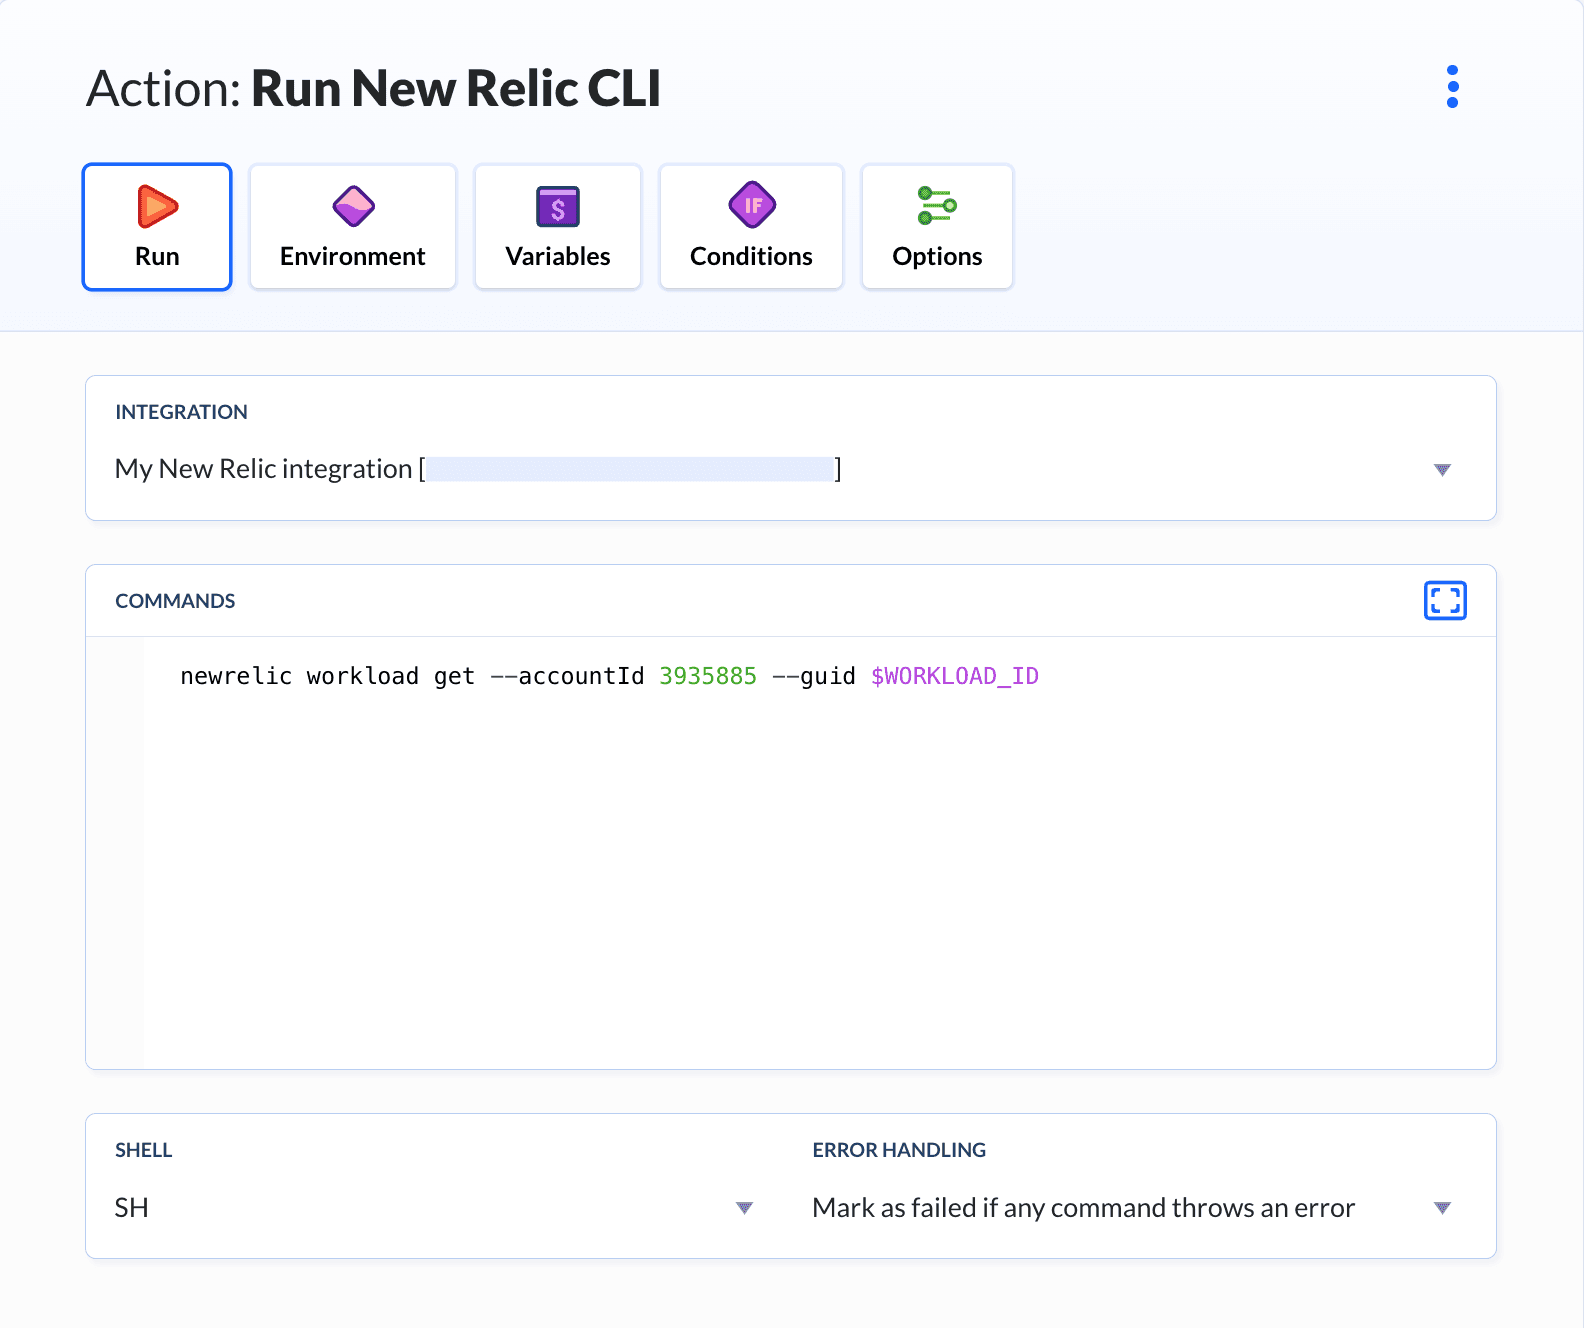Image resolution: width=1584 pixels, height=1328 pixels.
Task: Switch to the Environment tab label
Action: (353, 257)
